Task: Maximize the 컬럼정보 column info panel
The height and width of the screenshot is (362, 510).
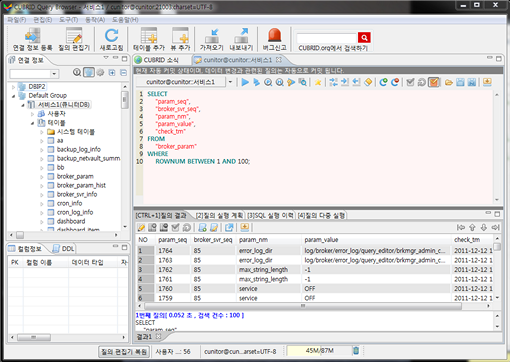Action: pos(124,247)
